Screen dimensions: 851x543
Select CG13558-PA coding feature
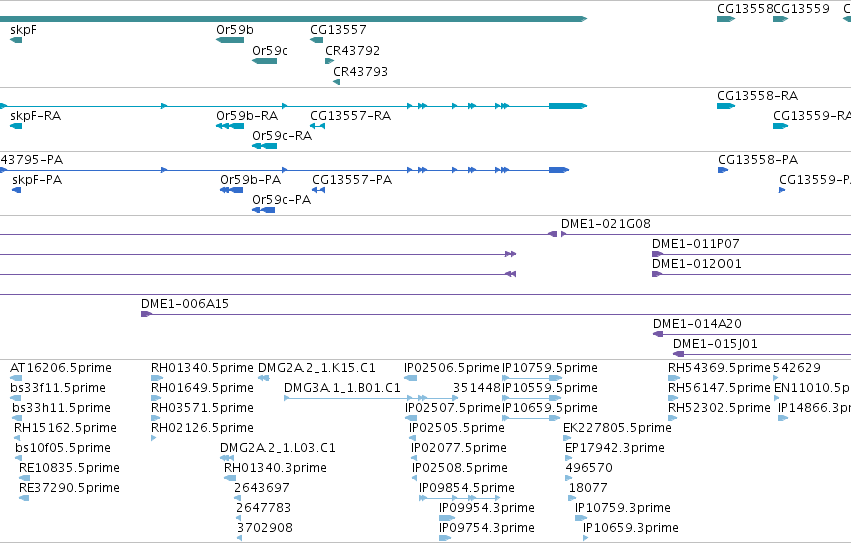coord(723,170)
